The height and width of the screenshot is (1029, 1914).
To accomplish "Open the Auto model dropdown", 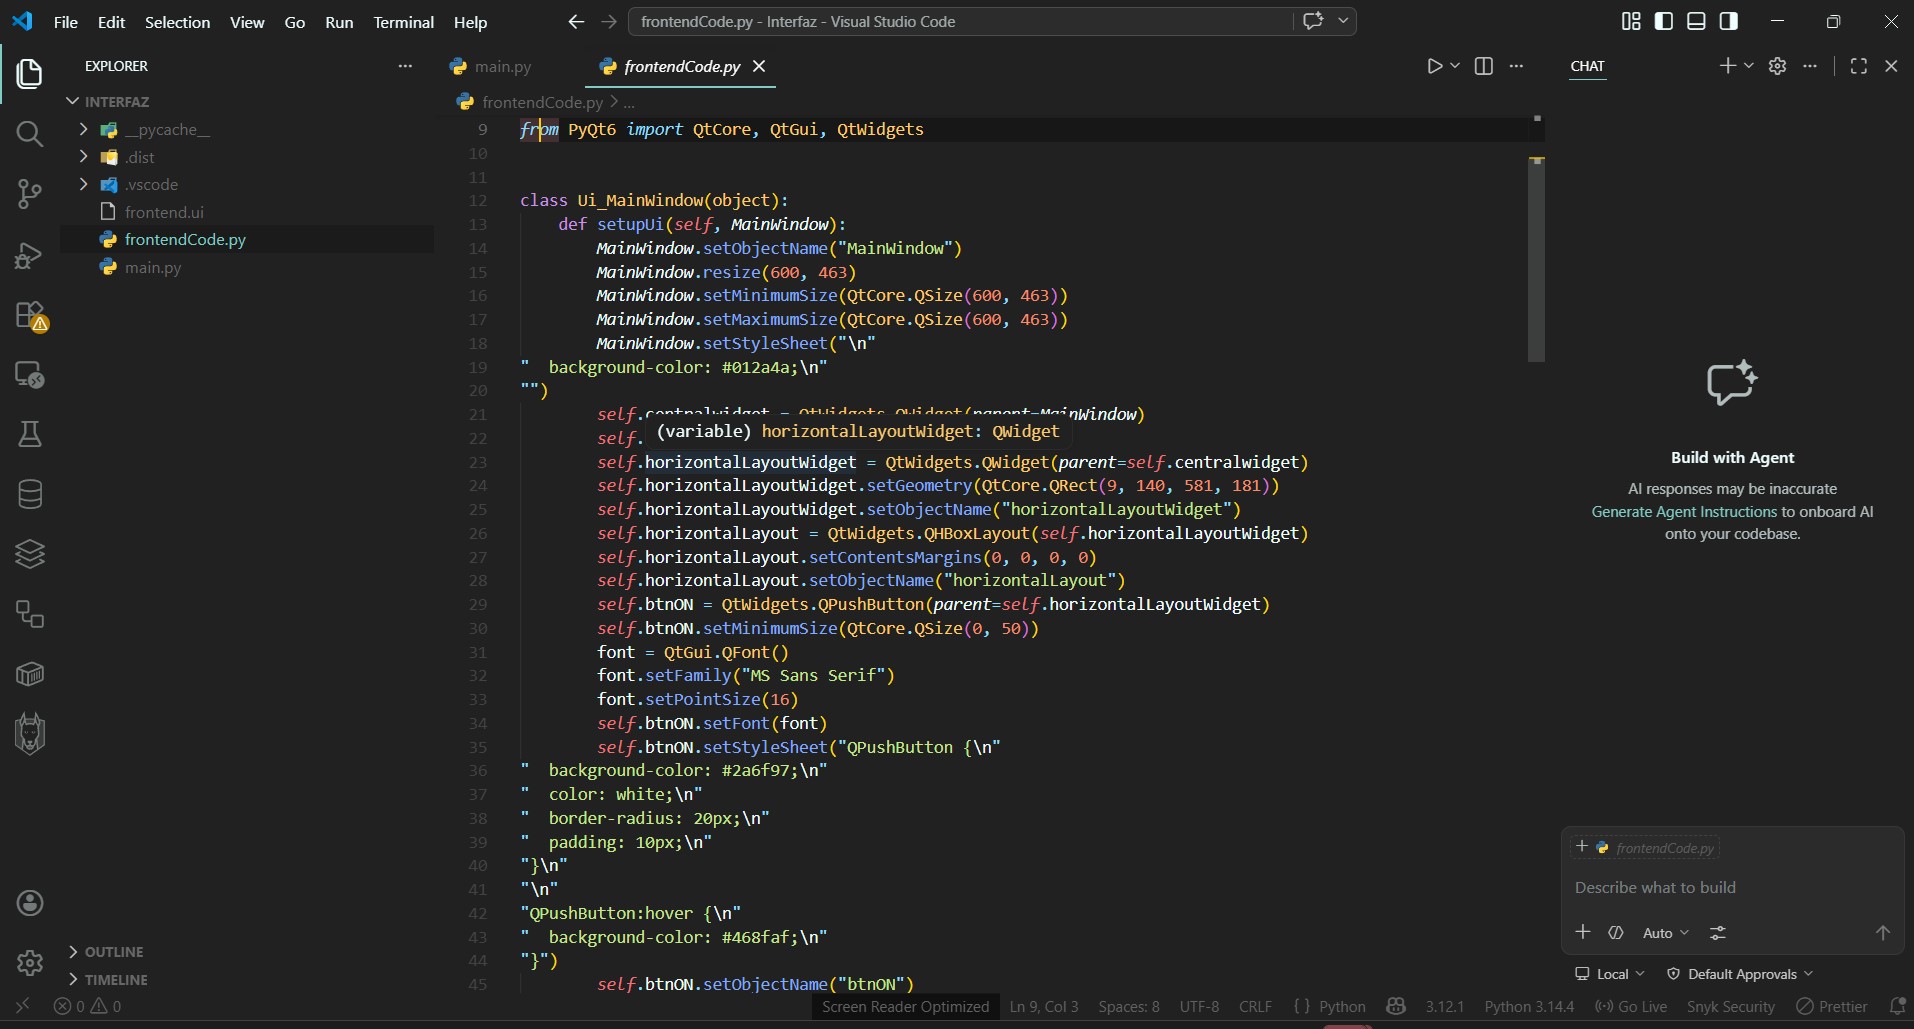I will pyautogui.click(x=1665, y=932).
